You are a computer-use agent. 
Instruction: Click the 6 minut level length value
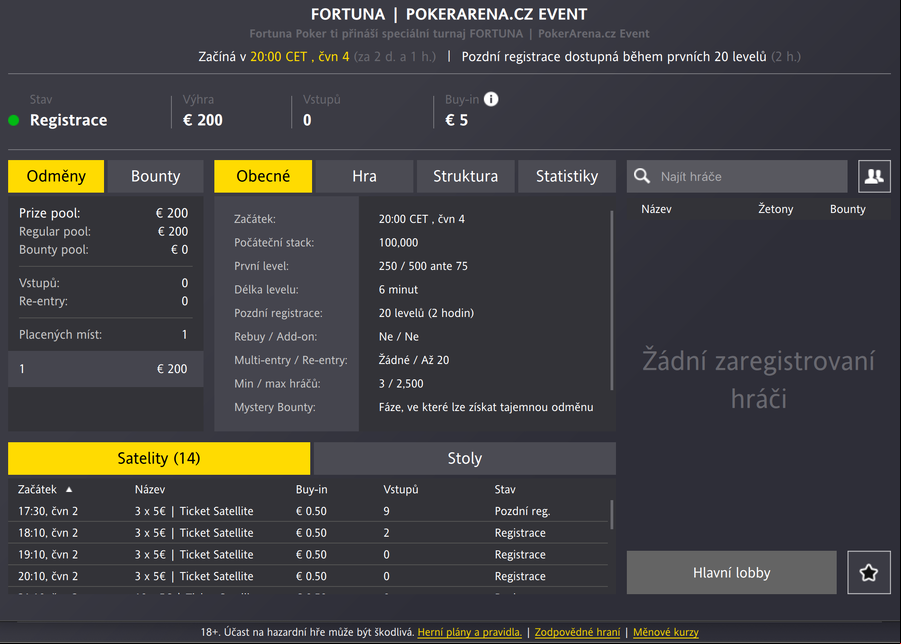pos(398,290)
